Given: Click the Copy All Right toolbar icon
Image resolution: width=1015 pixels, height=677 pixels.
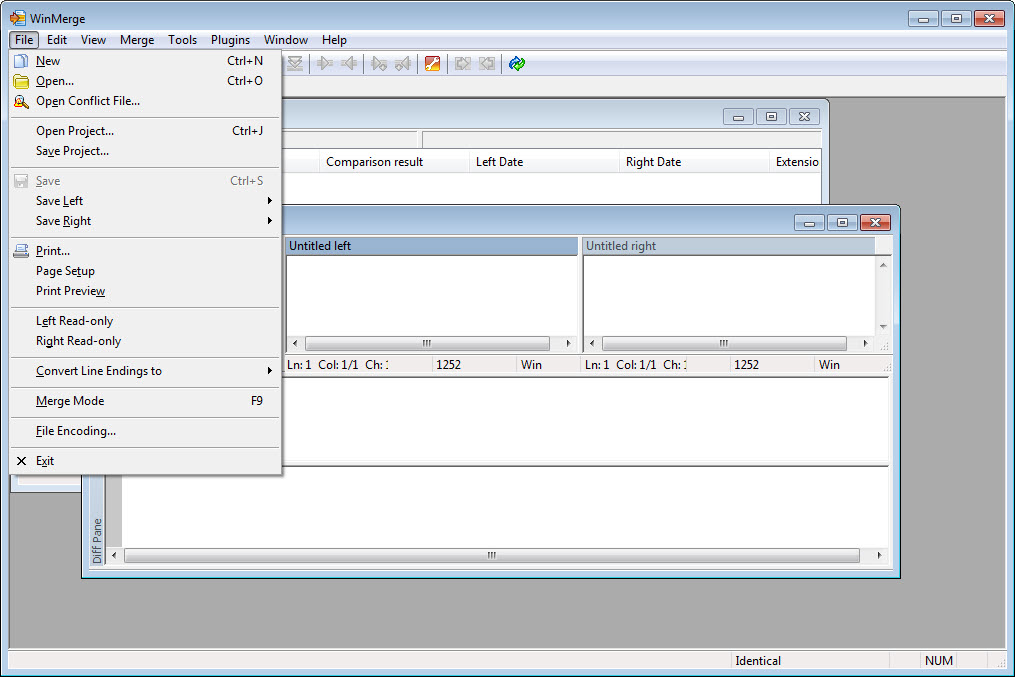Looking at the screenshot, I should (462, 63).
